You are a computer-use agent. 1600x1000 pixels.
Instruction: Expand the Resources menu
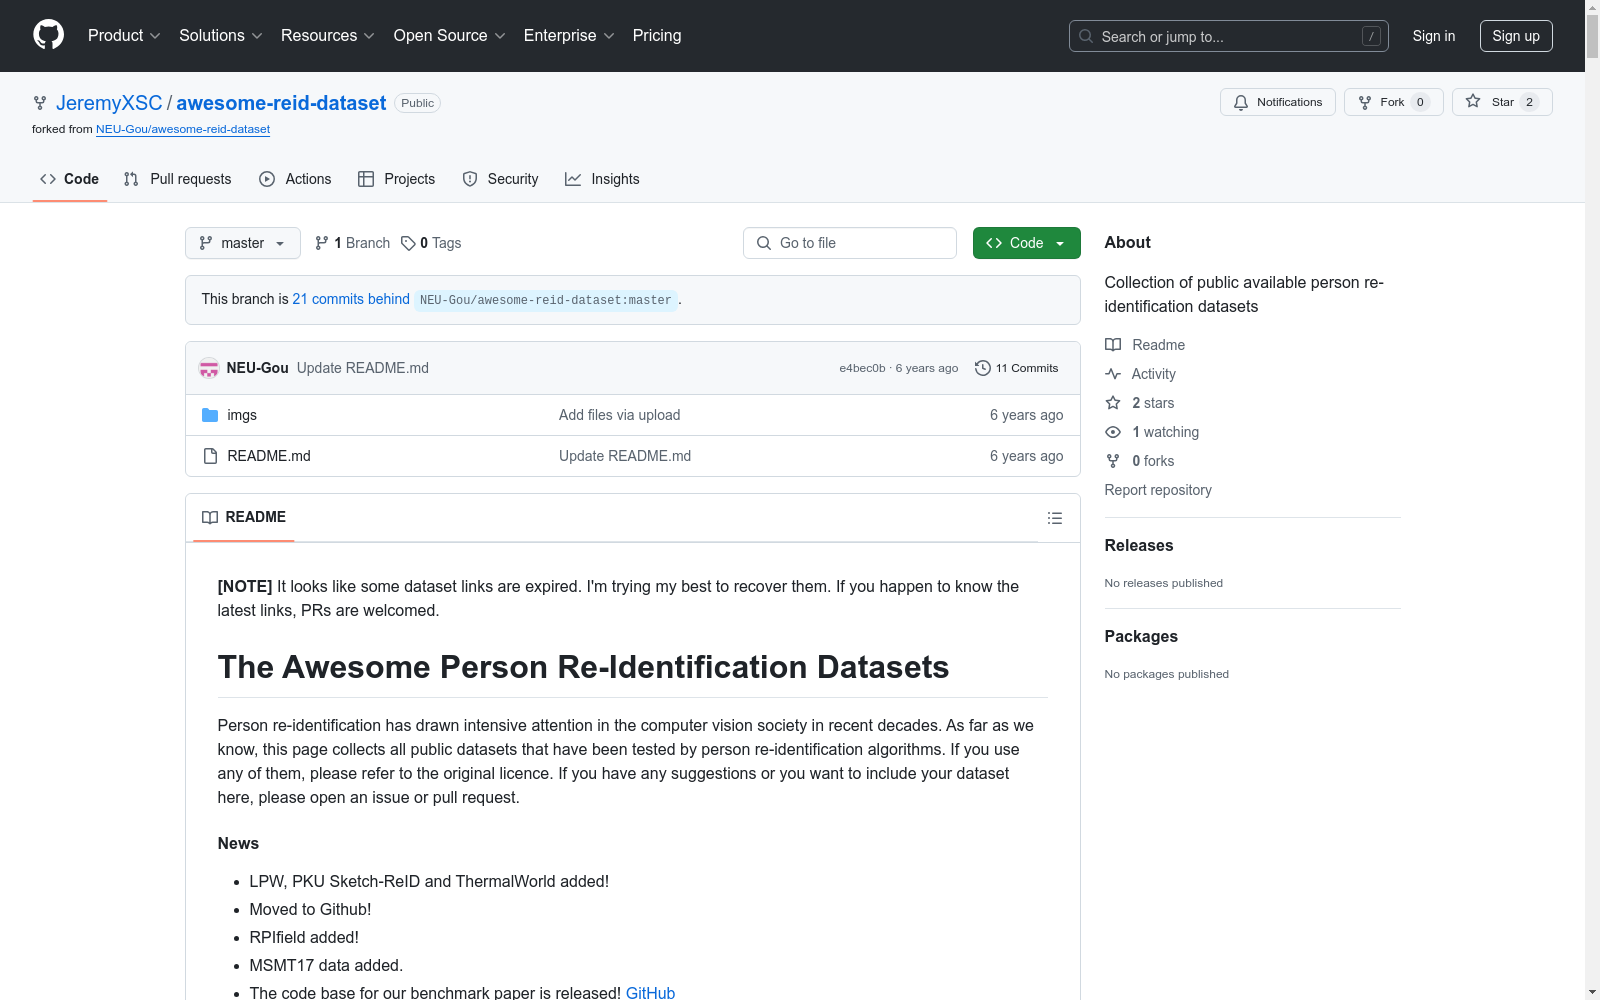(x=328, y=35)
